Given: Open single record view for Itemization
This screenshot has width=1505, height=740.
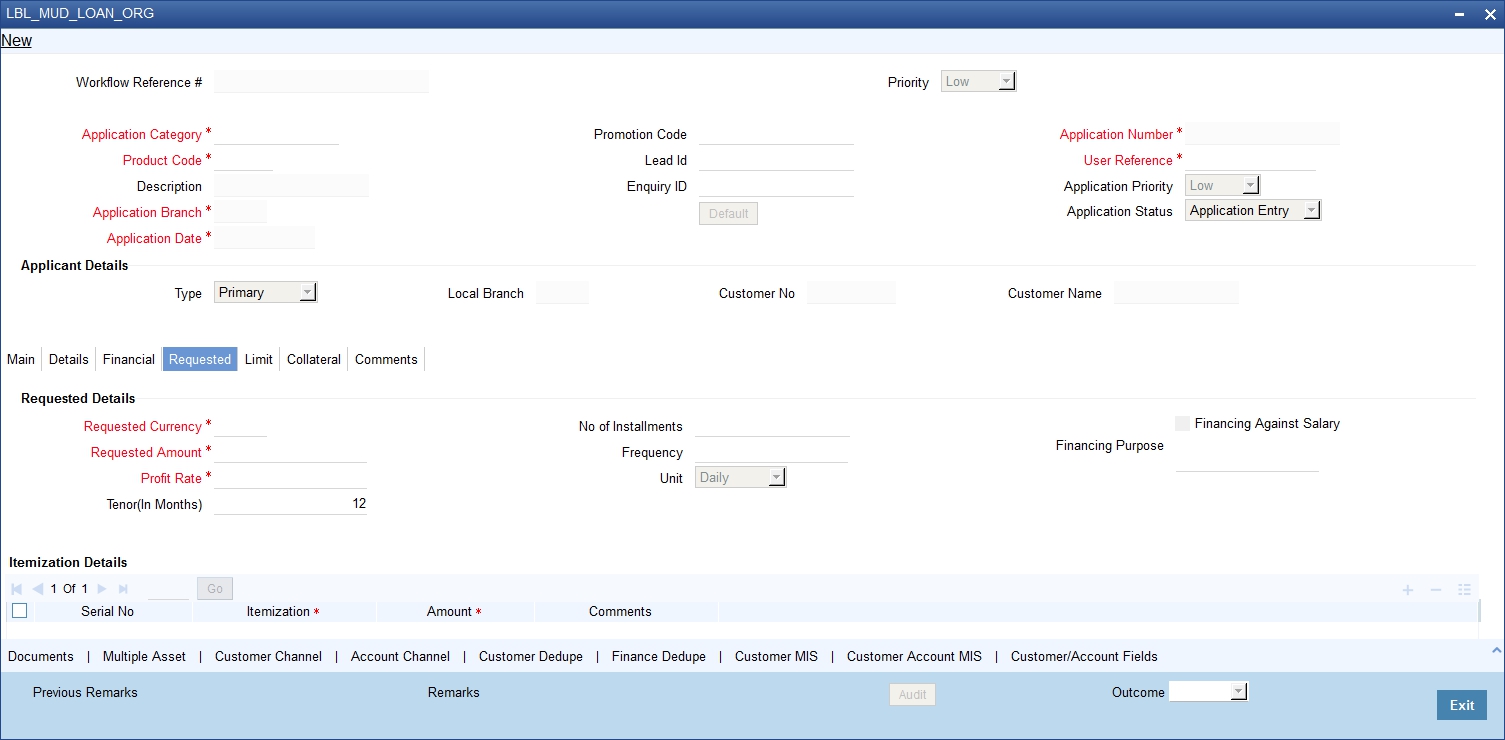Looking at the screenshot, I should point(1464,590).
